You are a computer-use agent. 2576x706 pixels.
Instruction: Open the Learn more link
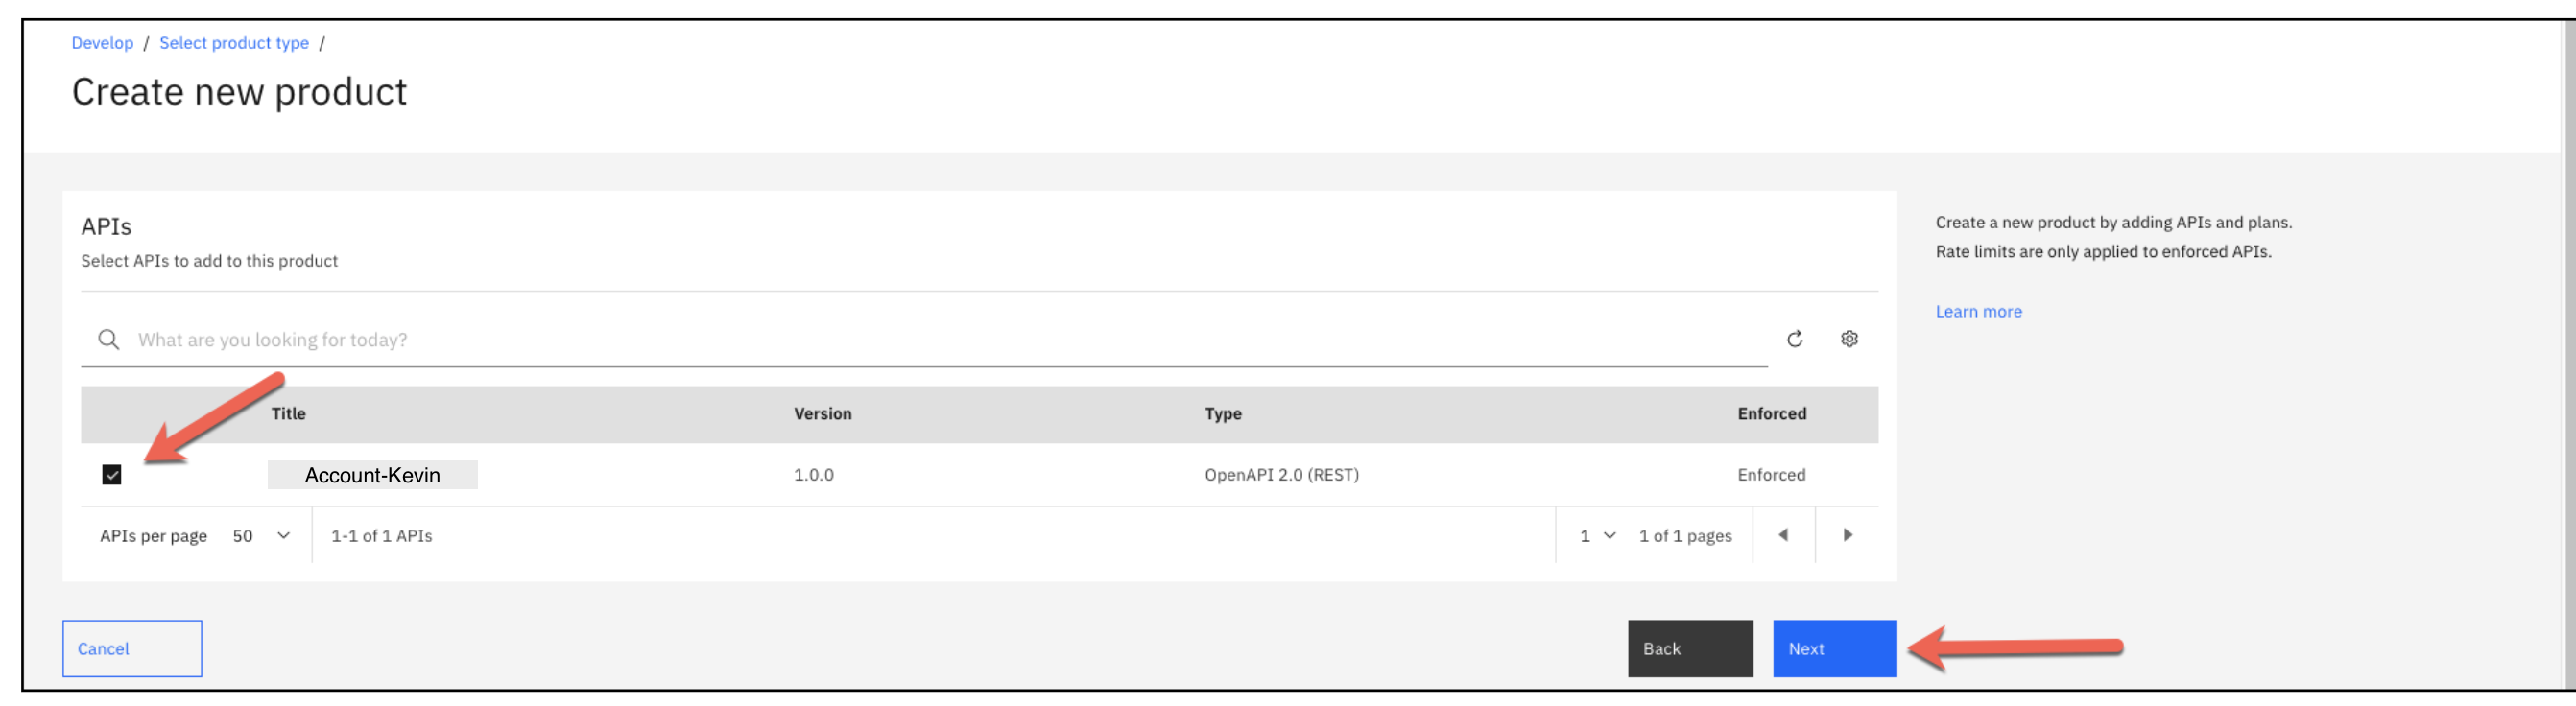1978,311
